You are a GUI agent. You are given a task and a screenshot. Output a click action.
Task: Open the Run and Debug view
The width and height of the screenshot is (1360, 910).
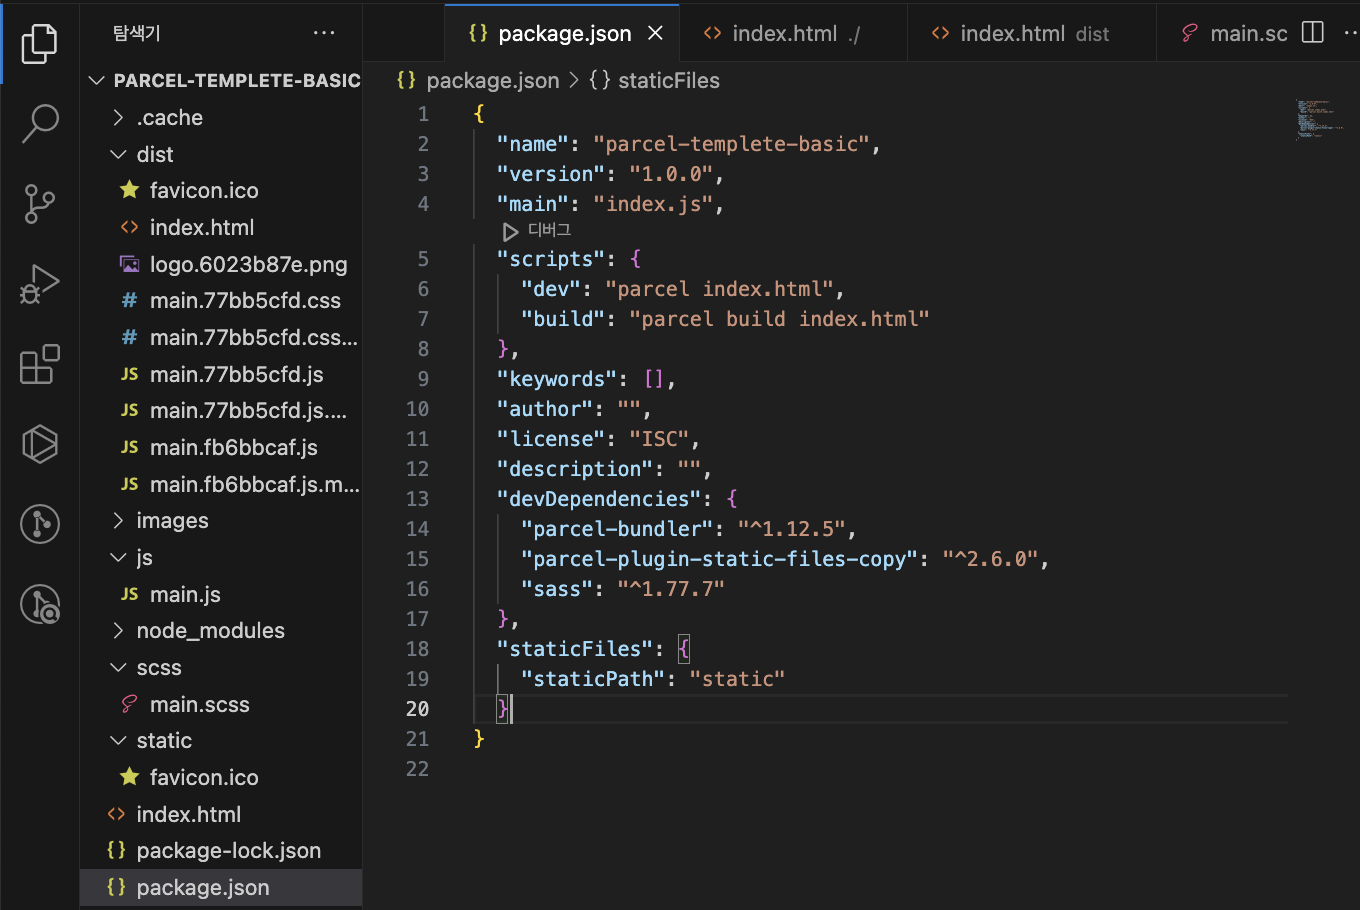pyautogui.click(x=39, y=284)
